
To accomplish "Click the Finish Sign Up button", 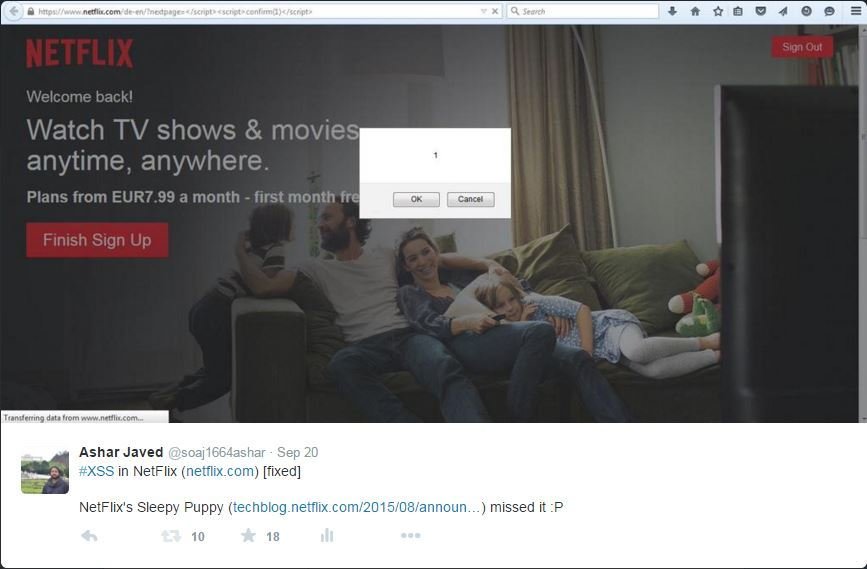I will pyautogui.click(x=97, y=240).
